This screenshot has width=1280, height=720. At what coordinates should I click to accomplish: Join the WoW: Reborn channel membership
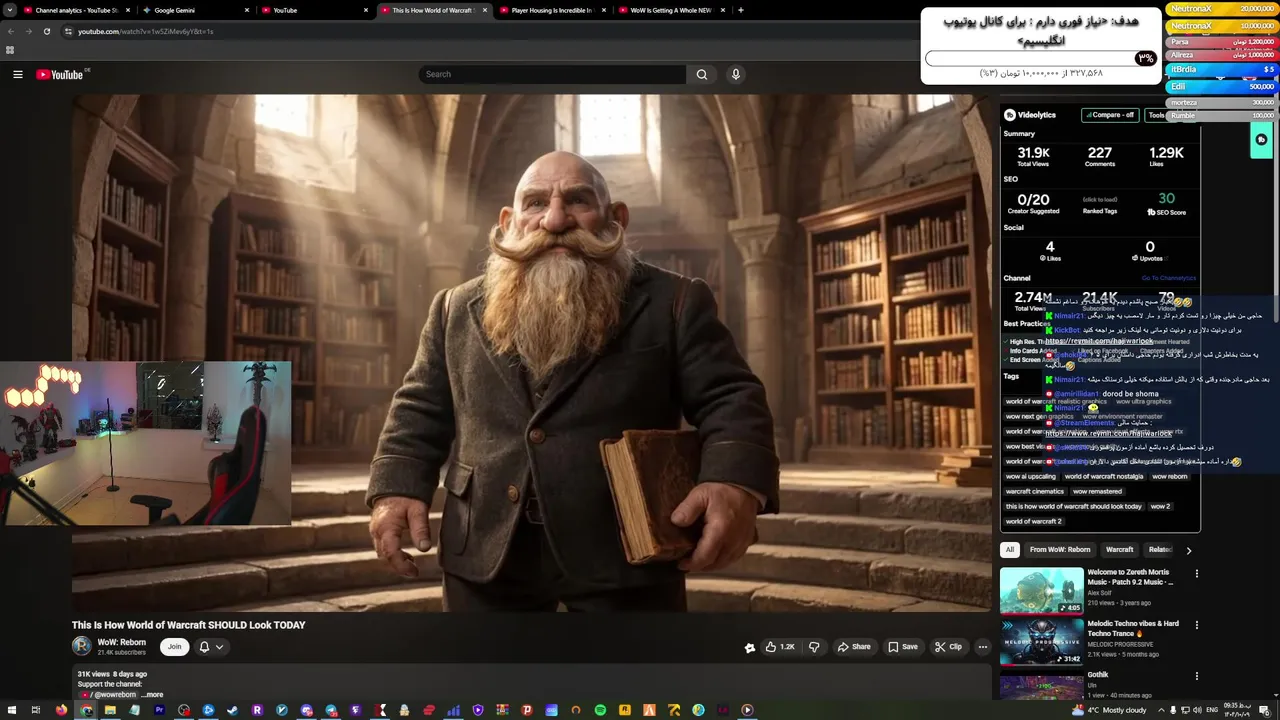[174, 647]
